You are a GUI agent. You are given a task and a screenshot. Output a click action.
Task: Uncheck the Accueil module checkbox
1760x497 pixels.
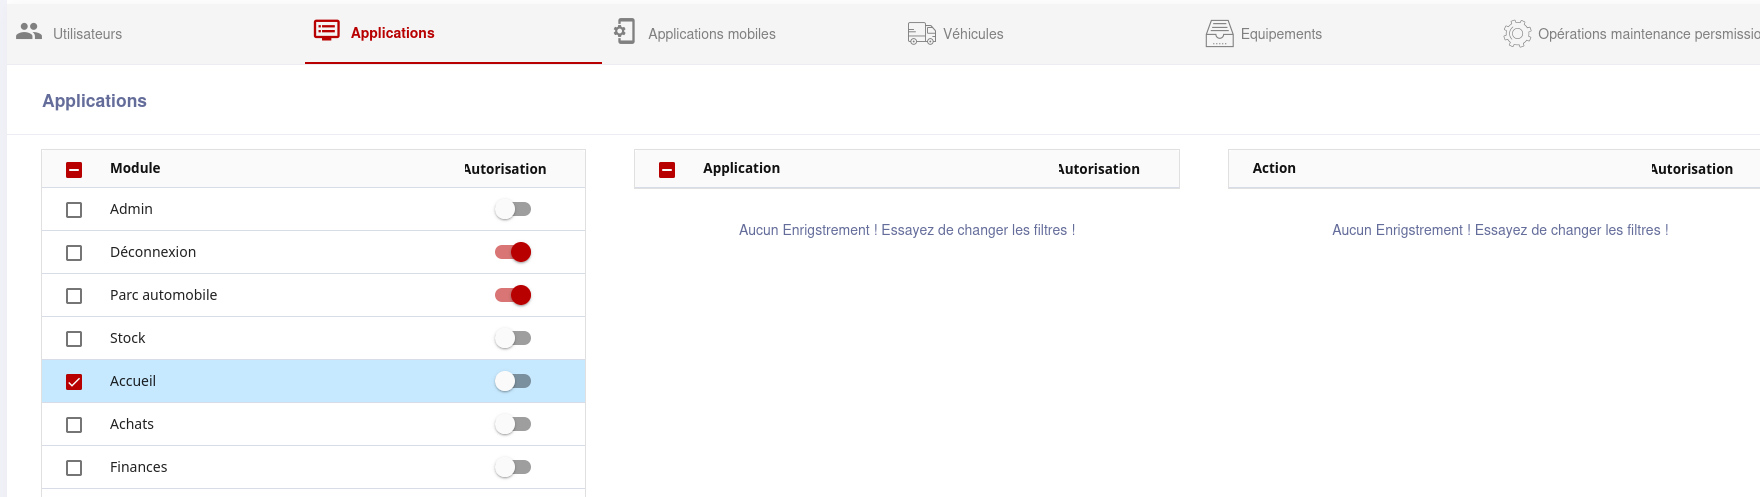[74, 382]
